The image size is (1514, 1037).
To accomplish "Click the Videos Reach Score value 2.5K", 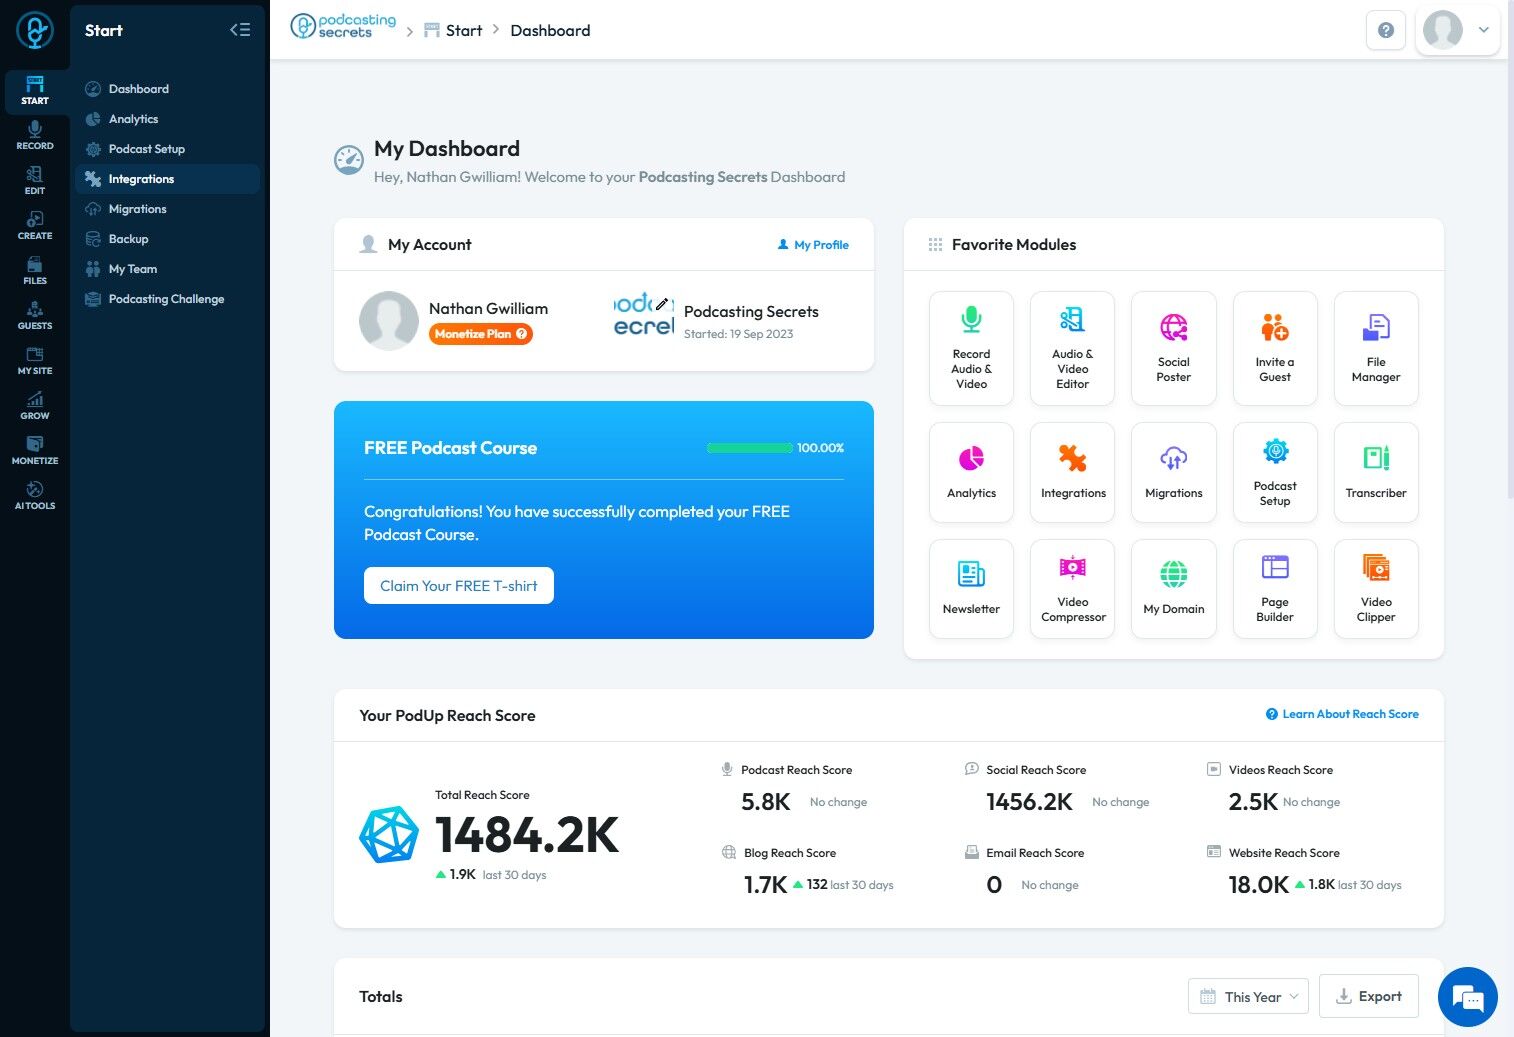I will [x=1254, y=802].
